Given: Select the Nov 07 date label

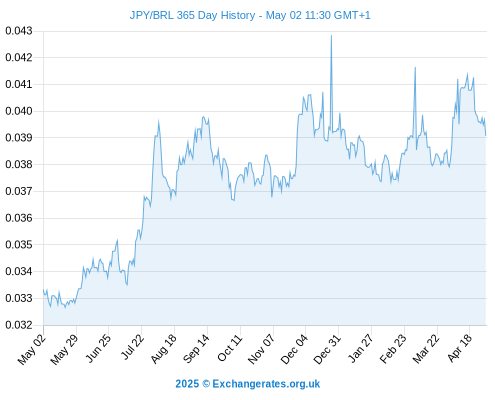Looking at the screenshot, I should pos(261,349).
